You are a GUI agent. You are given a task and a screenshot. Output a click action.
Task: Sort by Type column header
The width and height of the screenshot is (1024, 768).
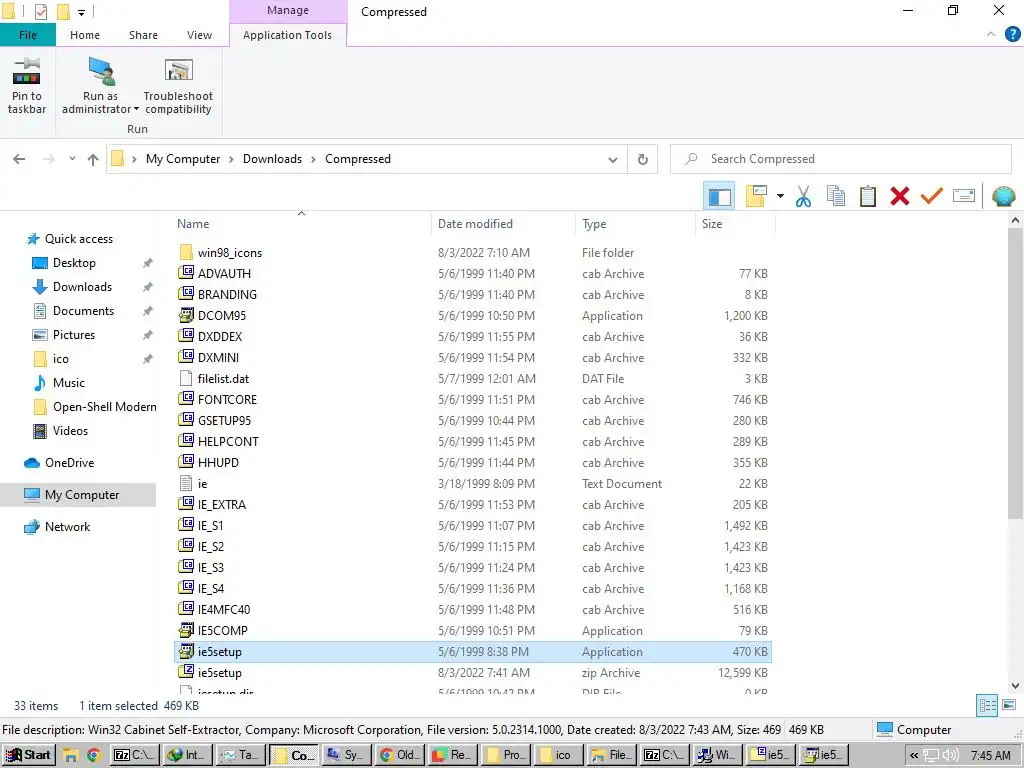[635, 223]
